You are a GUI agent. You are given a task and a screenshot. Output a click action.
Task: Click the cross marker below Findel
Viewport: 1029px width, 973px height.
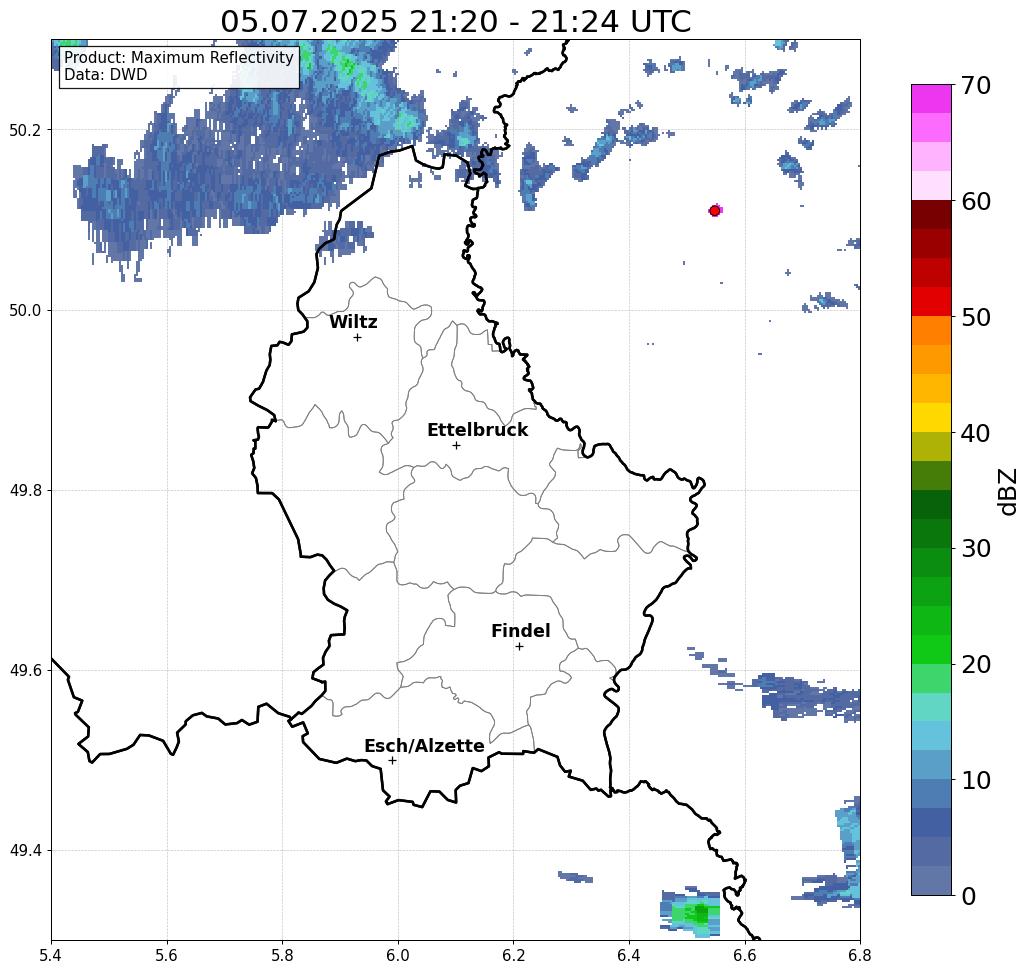519,646
